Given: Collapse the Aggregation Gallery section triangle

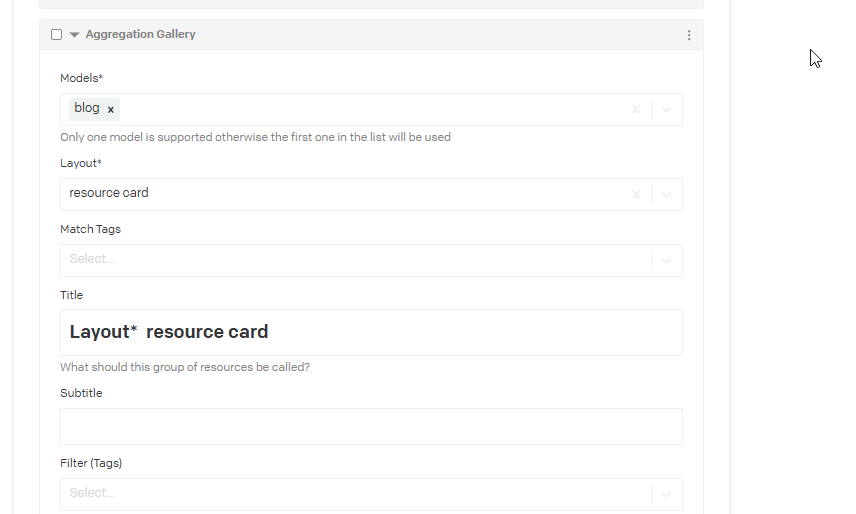Looking at the screenshot, I should pyautogui.click(x=74, y=35).
